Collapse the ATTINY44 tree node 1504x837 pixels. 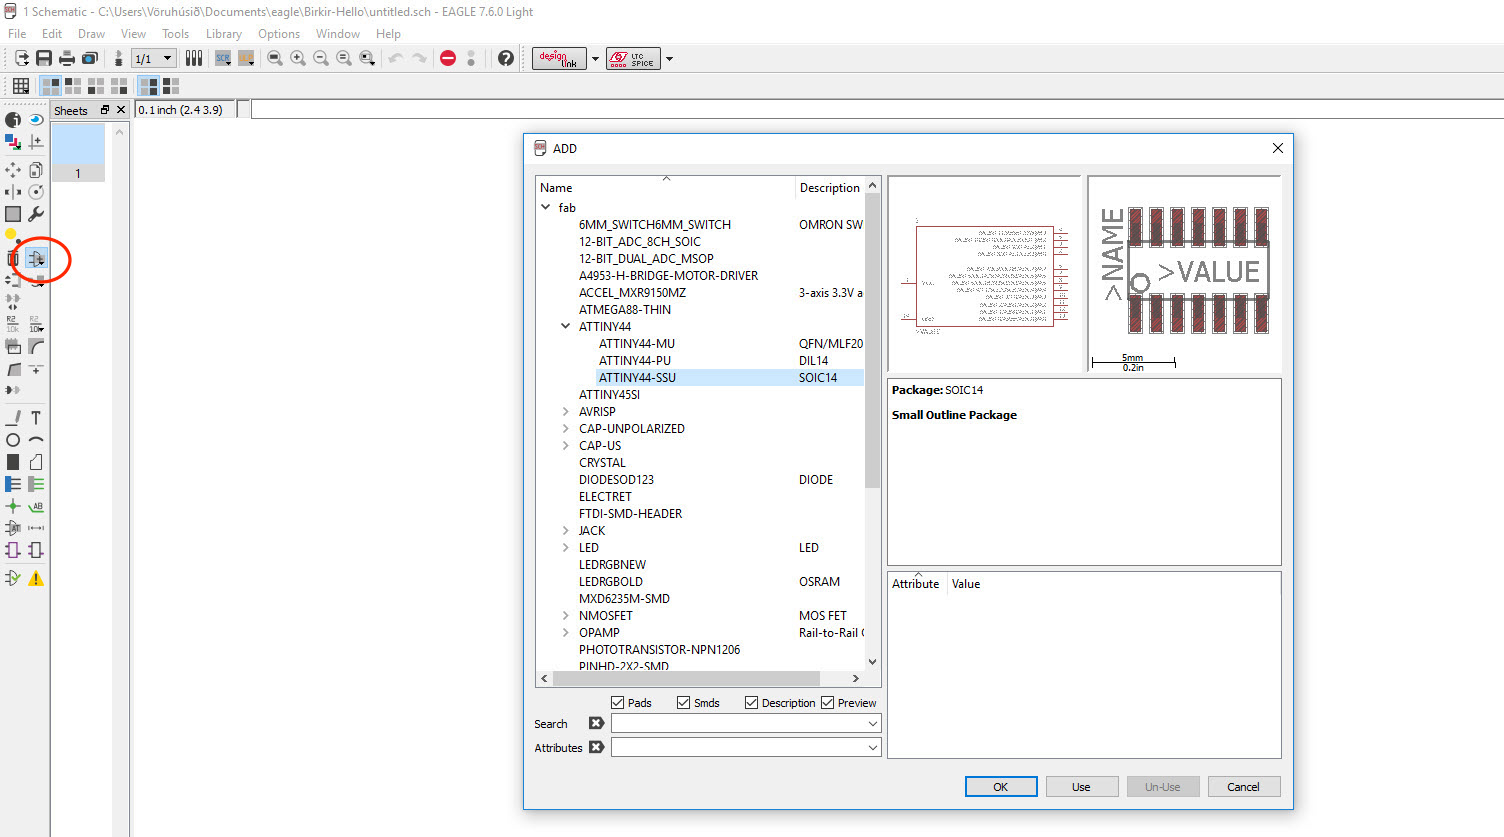point(565,327)
